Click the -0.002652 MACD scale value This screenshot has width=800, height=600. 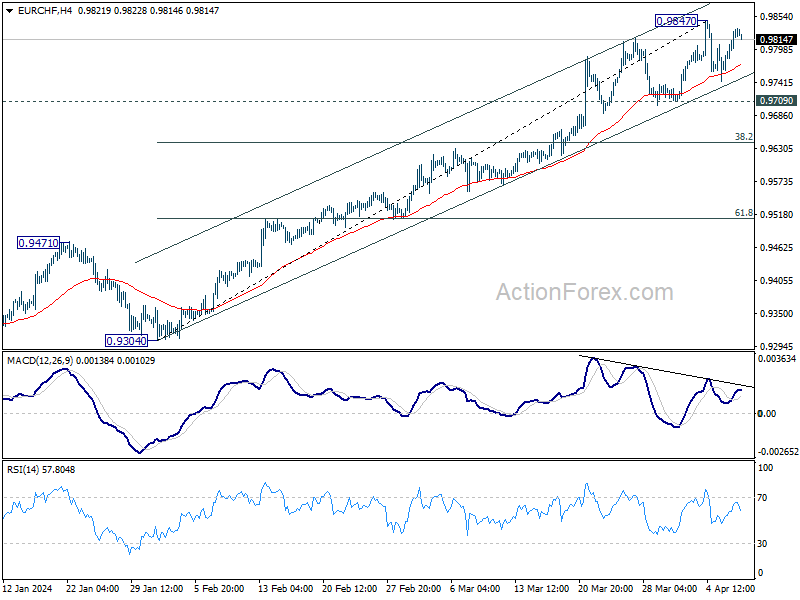[x=777, y=452]
